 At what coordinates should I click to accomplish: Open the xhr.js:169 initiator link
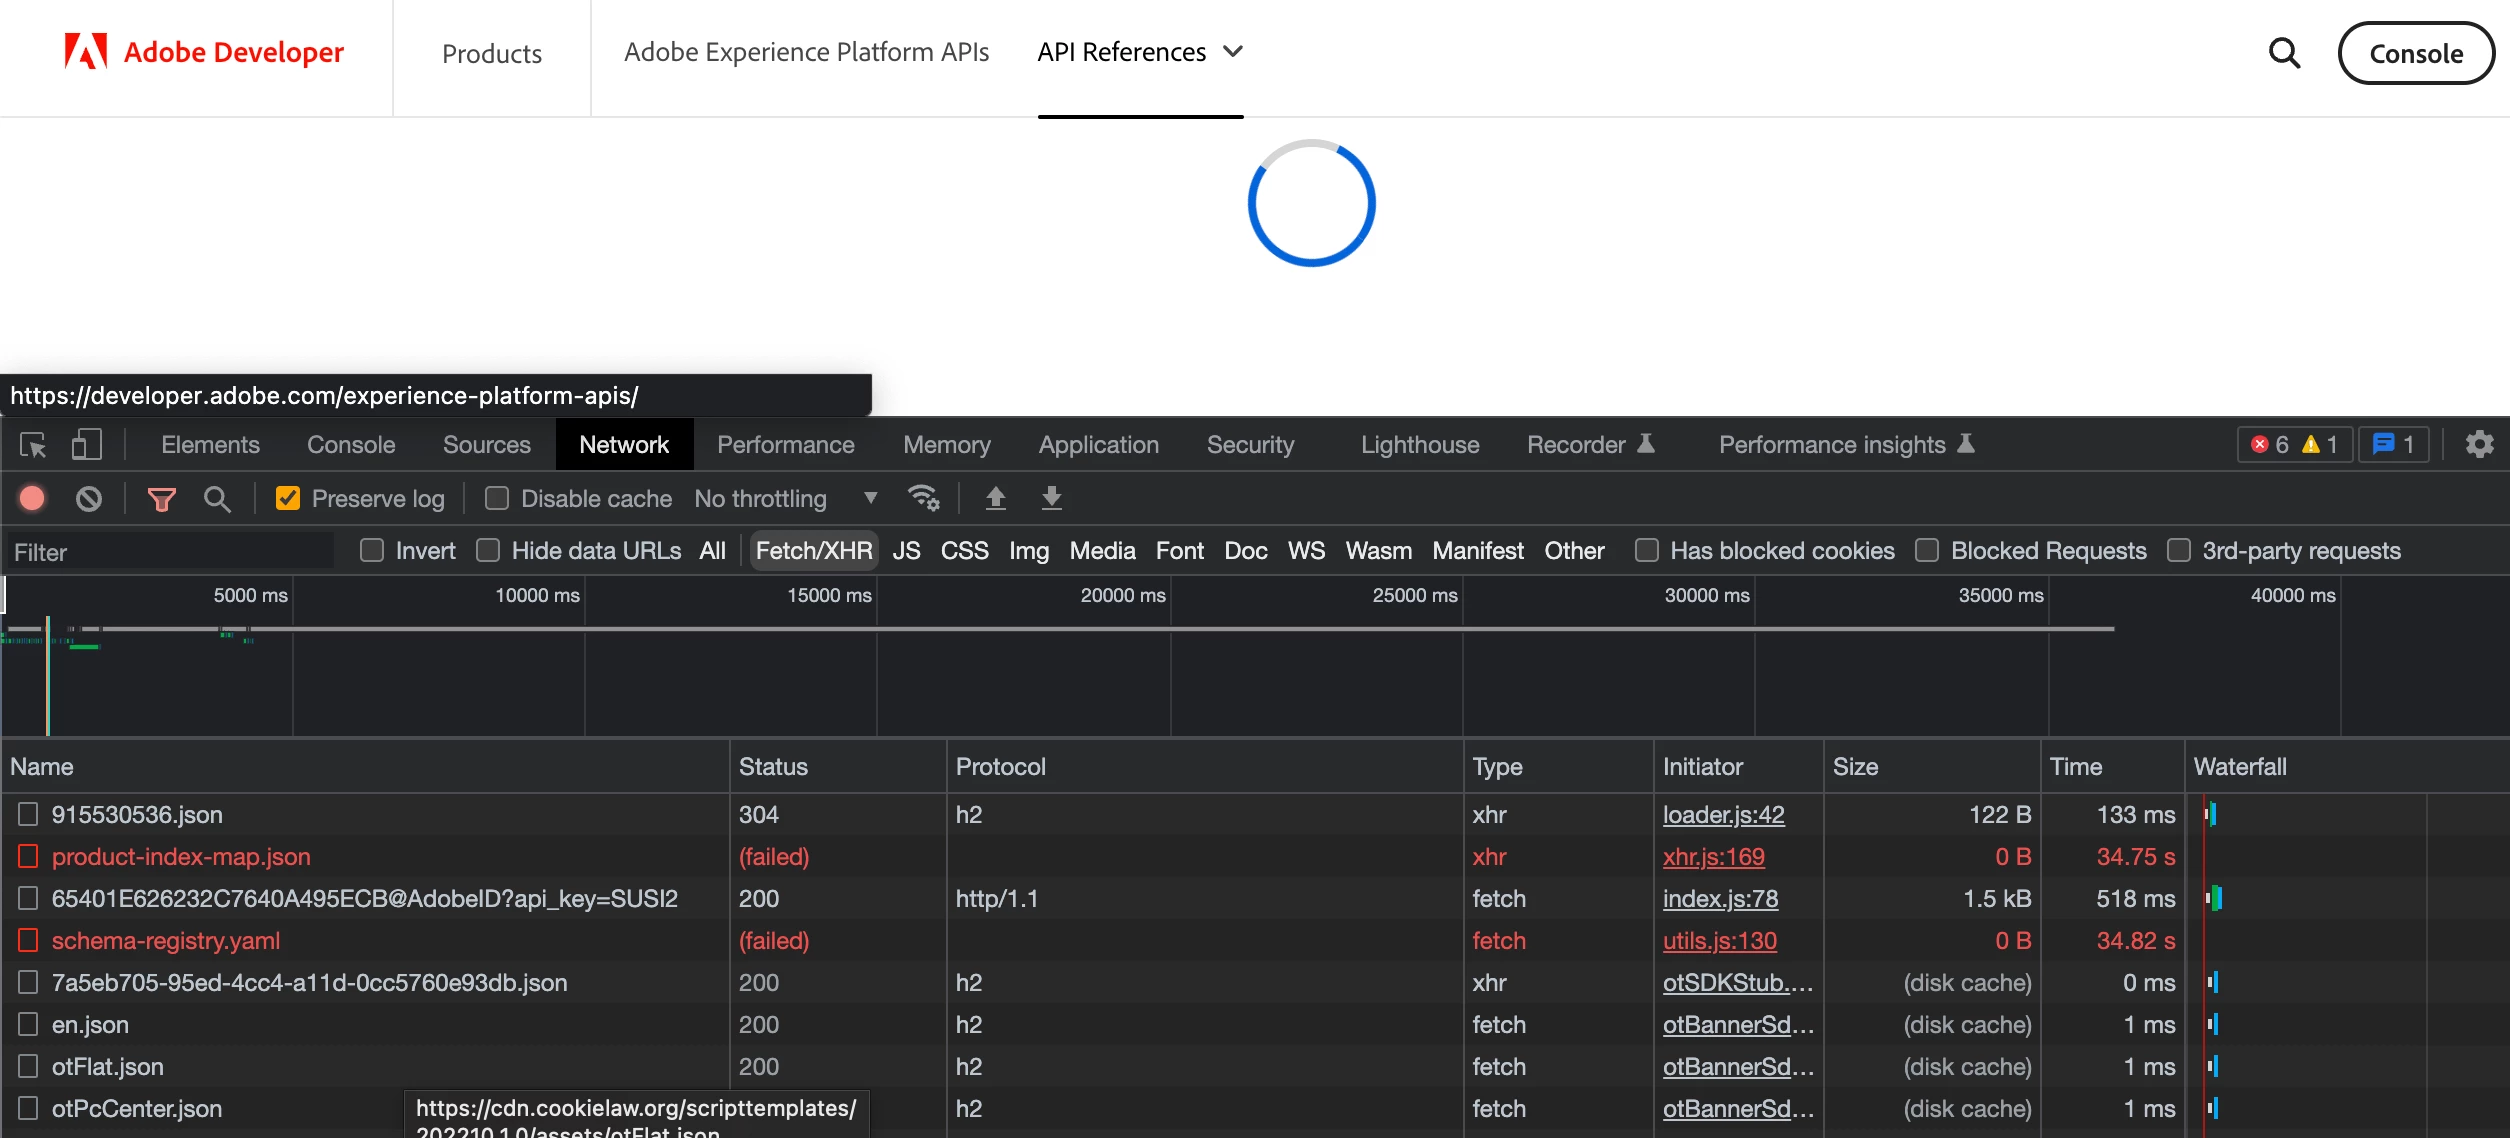(x=1713, y=857)
